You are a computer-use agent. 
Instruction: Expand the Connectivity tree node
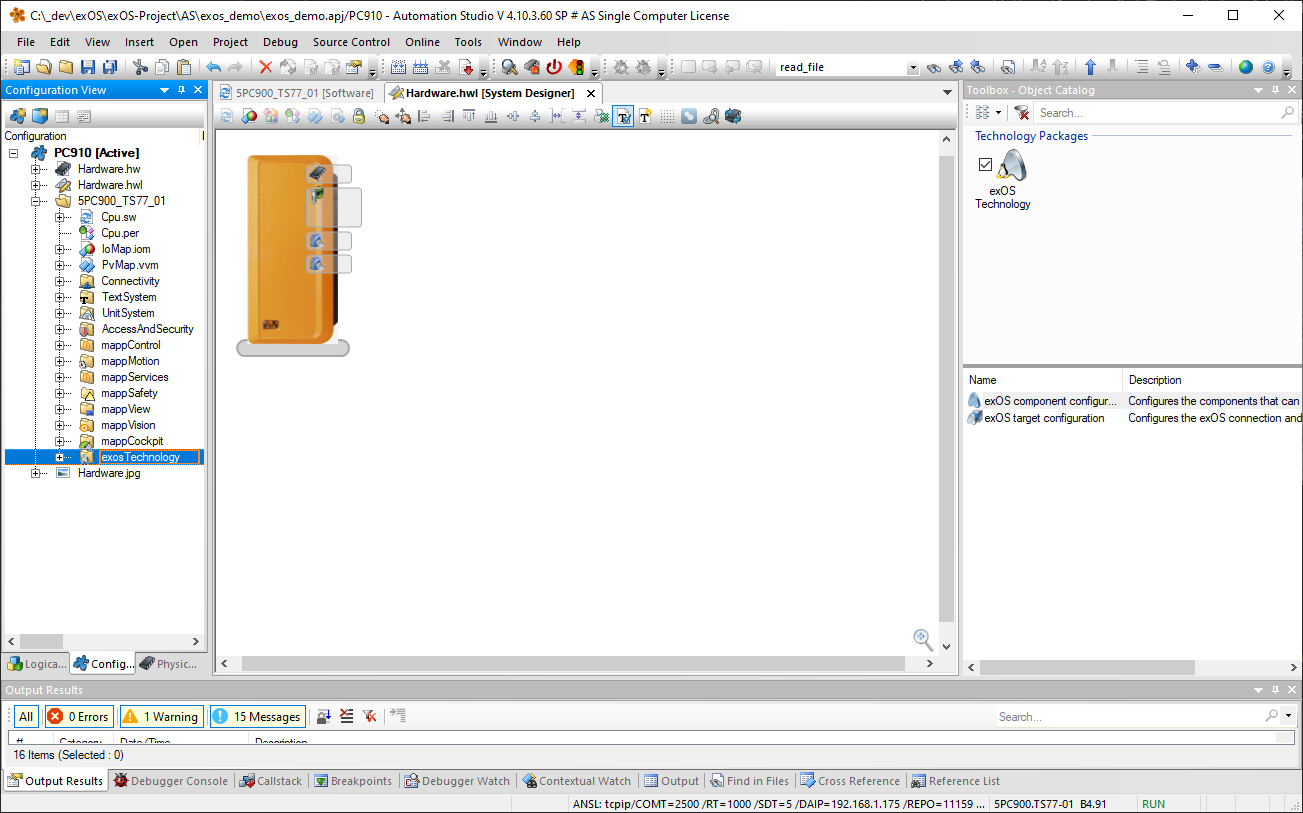click(x=60, y=281)
